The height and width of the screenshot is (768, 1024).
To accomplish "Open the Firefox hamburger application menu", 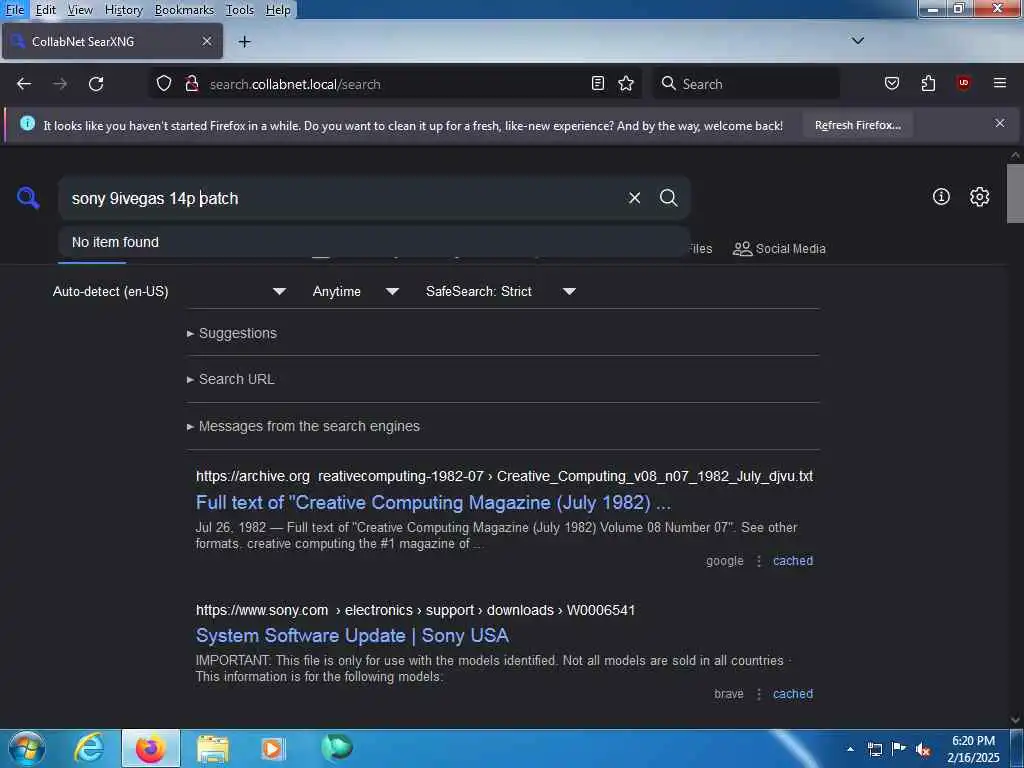I will (999, 83).
